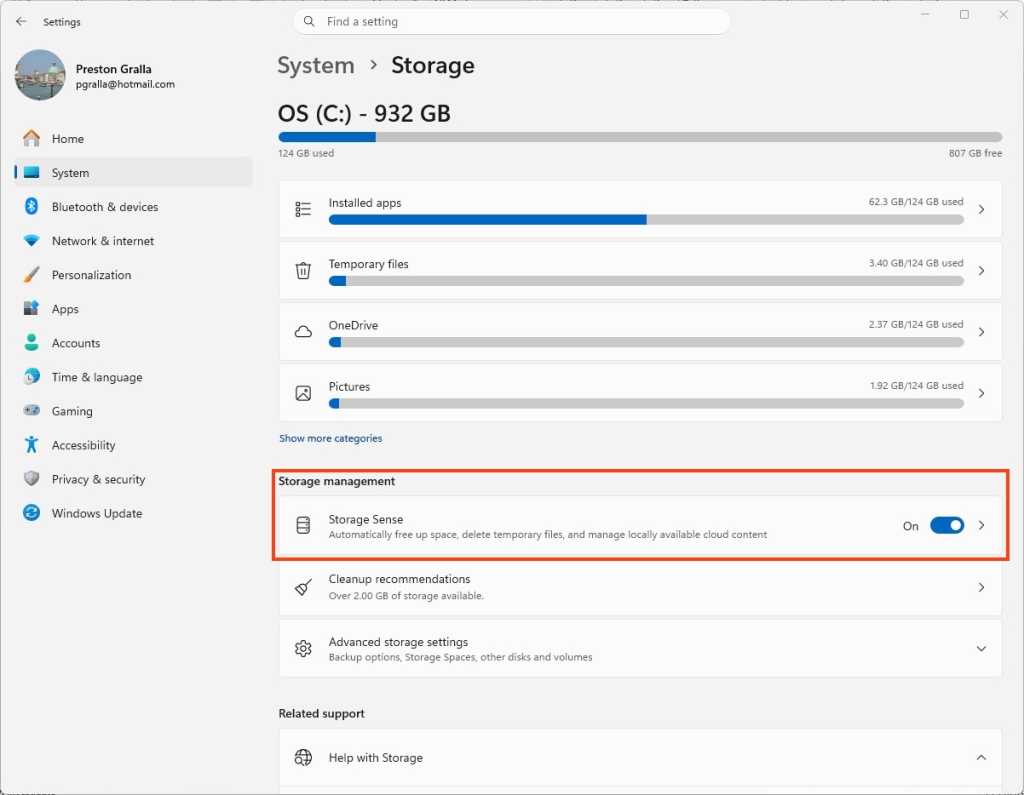
Task: Click the Help with Storage globe icon
Action: click(303, 757)
